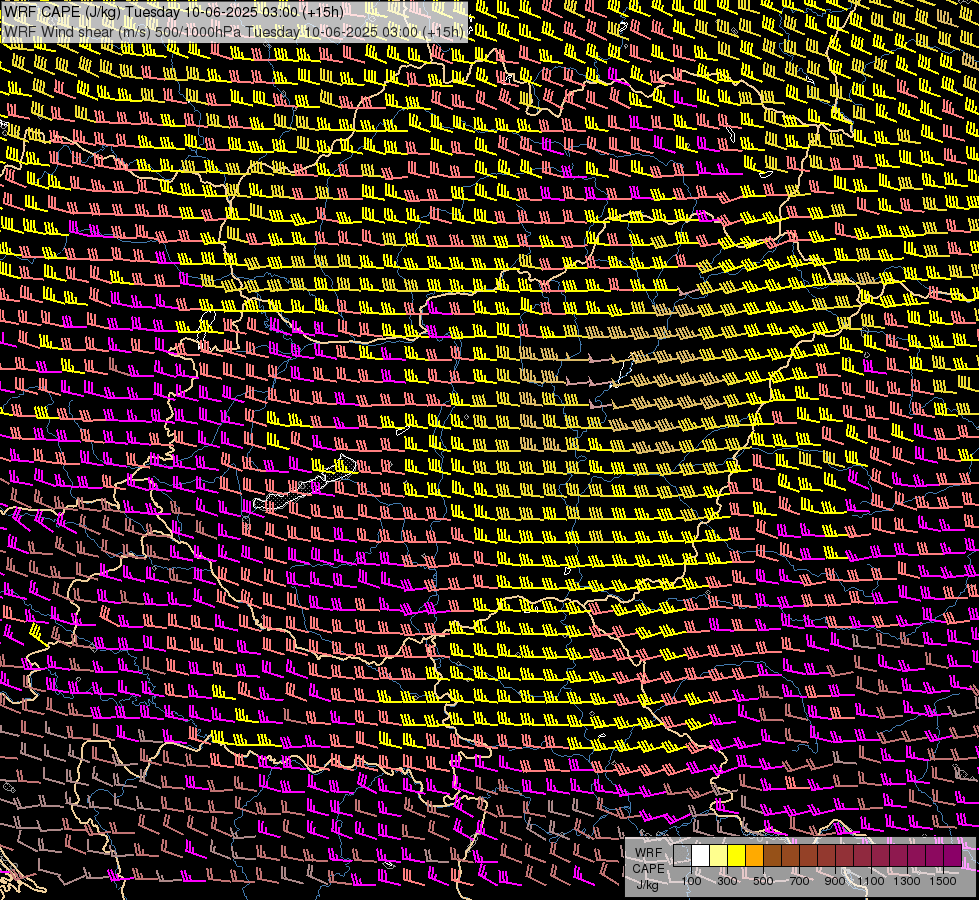Image resolution: width=979 pixels, height=900 pixels.
Task: Click the '1300' legend value
Action: tap(907, 881)
